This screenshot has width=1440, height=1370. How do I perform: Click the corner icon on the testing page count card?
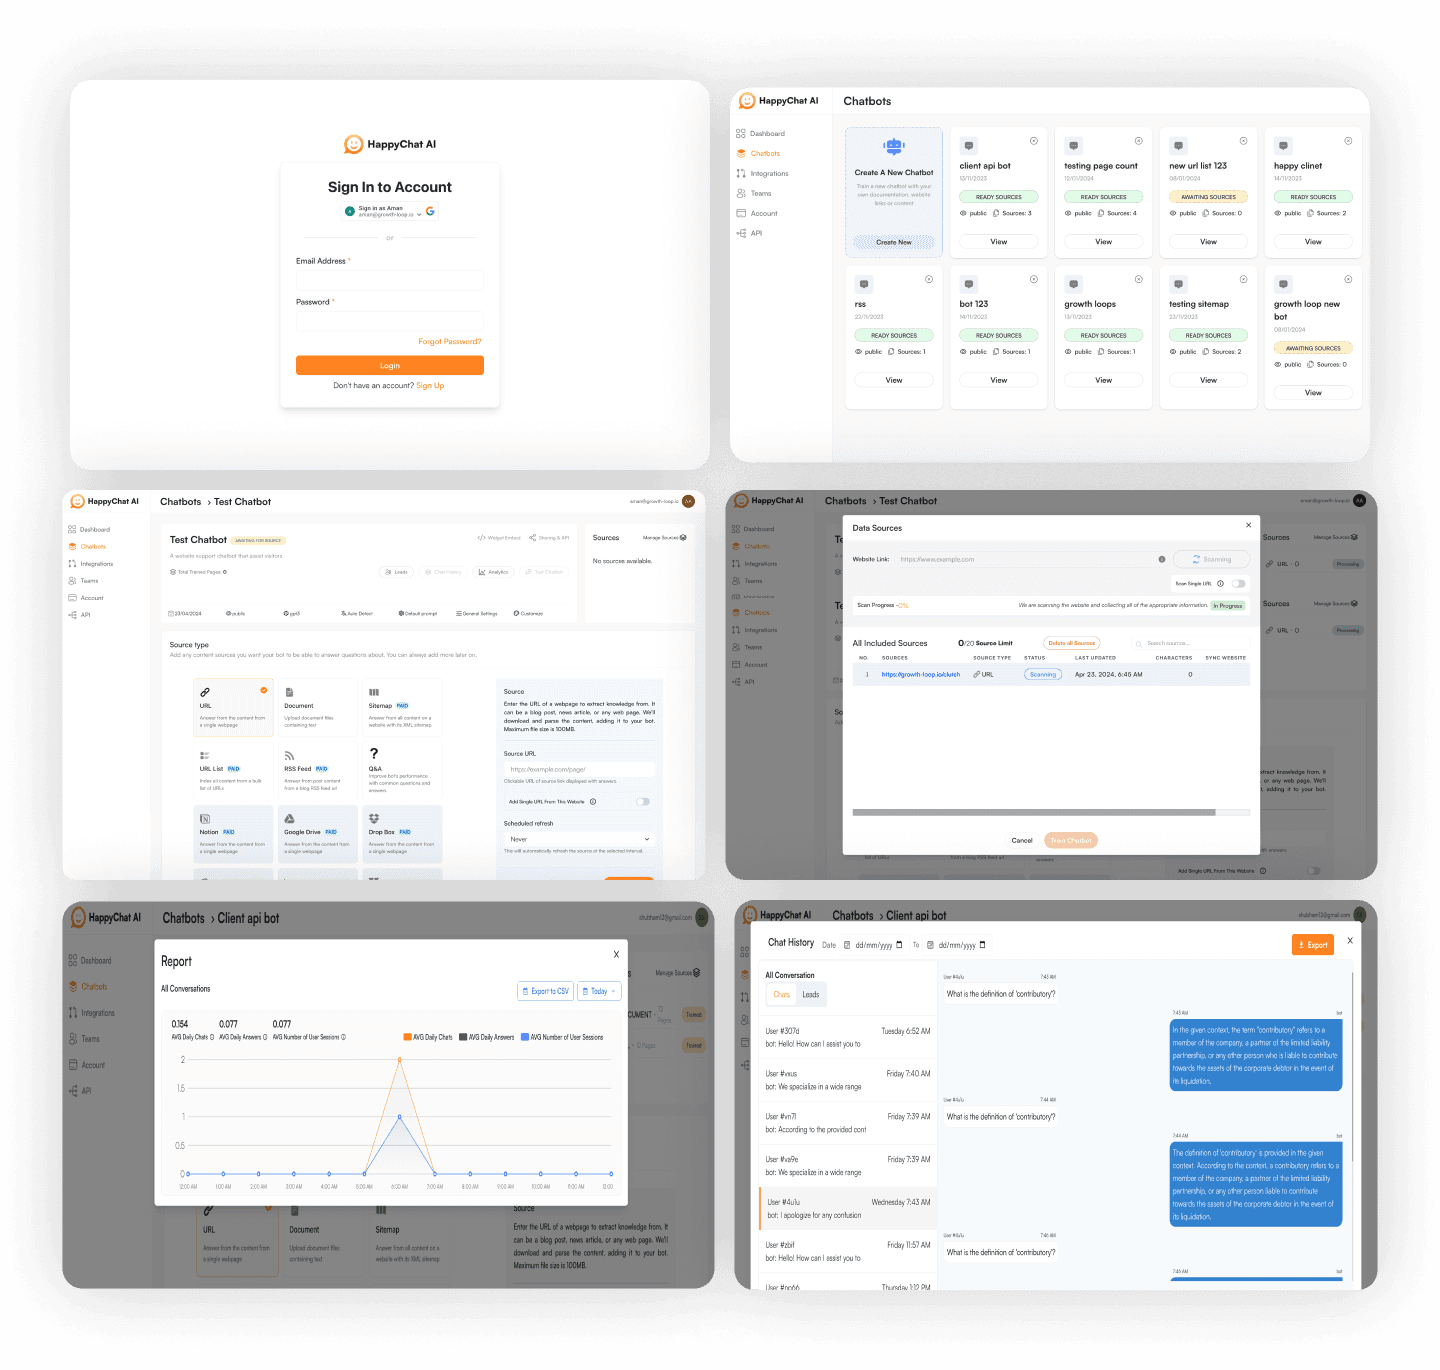[x=1139, y=141]
